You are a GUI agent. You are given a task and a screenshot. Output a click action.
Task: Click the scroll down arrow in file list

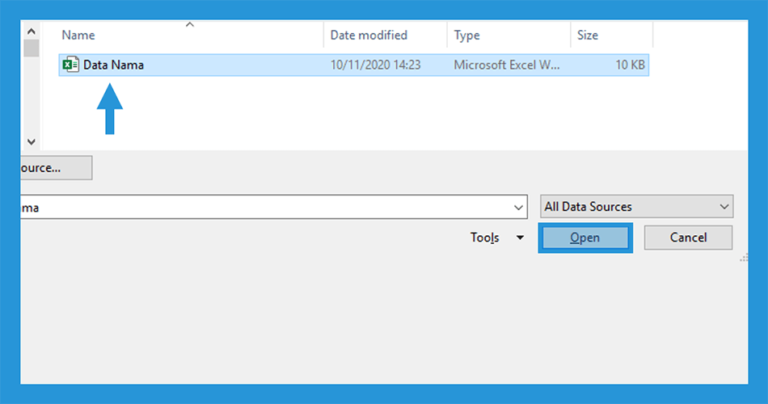click(x=31, y=142)
